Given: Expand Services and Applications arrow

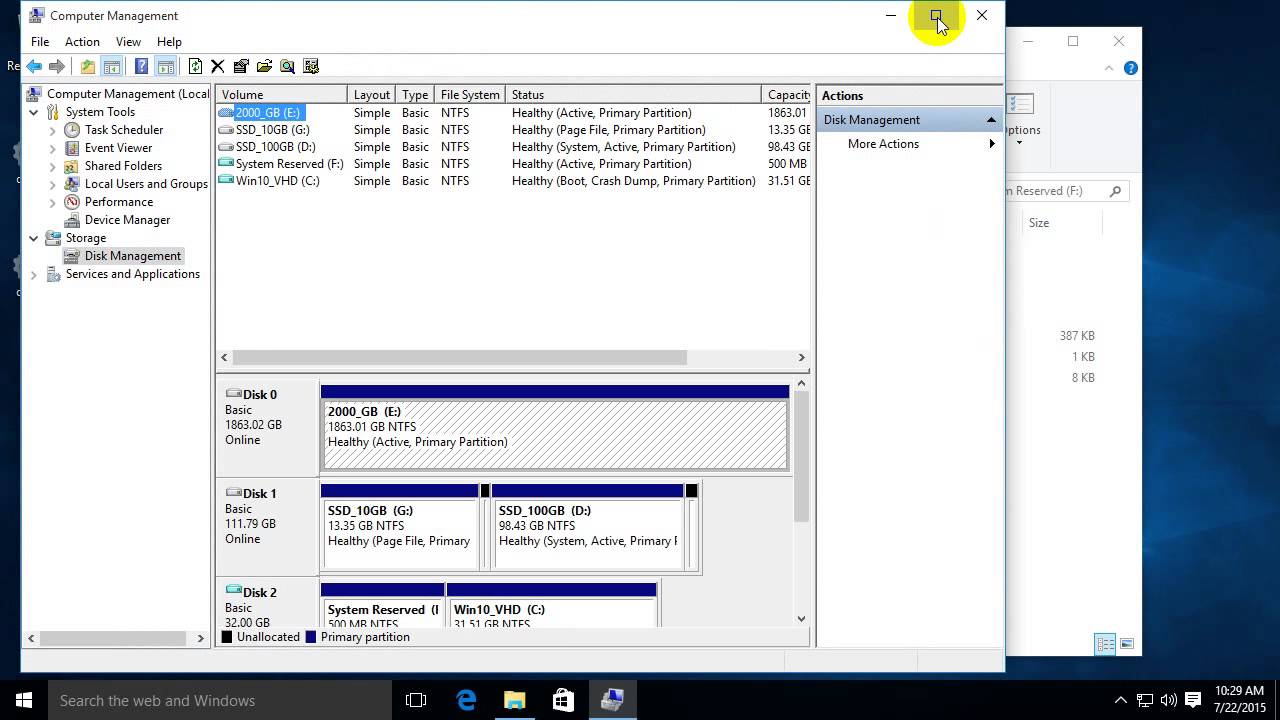Looking at the screenshot, I should point(34,274).
